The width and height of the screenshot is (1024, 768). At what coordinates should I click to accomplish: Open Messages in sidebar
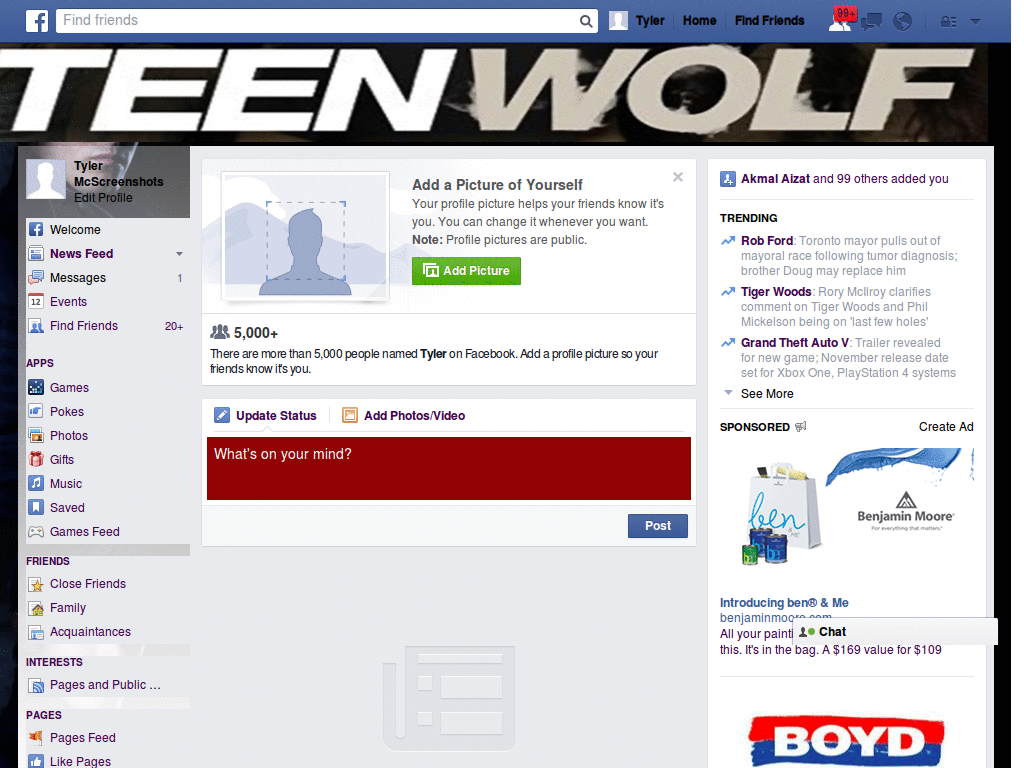tap(78, 278)
